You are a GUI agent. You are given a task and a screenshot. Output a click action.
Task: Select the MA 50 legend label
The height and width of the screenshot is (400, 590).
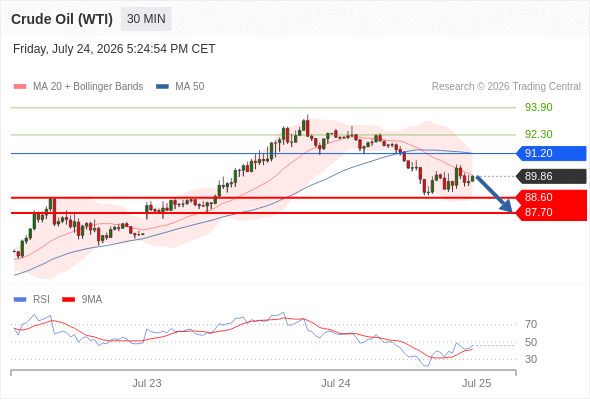(190, 87)
